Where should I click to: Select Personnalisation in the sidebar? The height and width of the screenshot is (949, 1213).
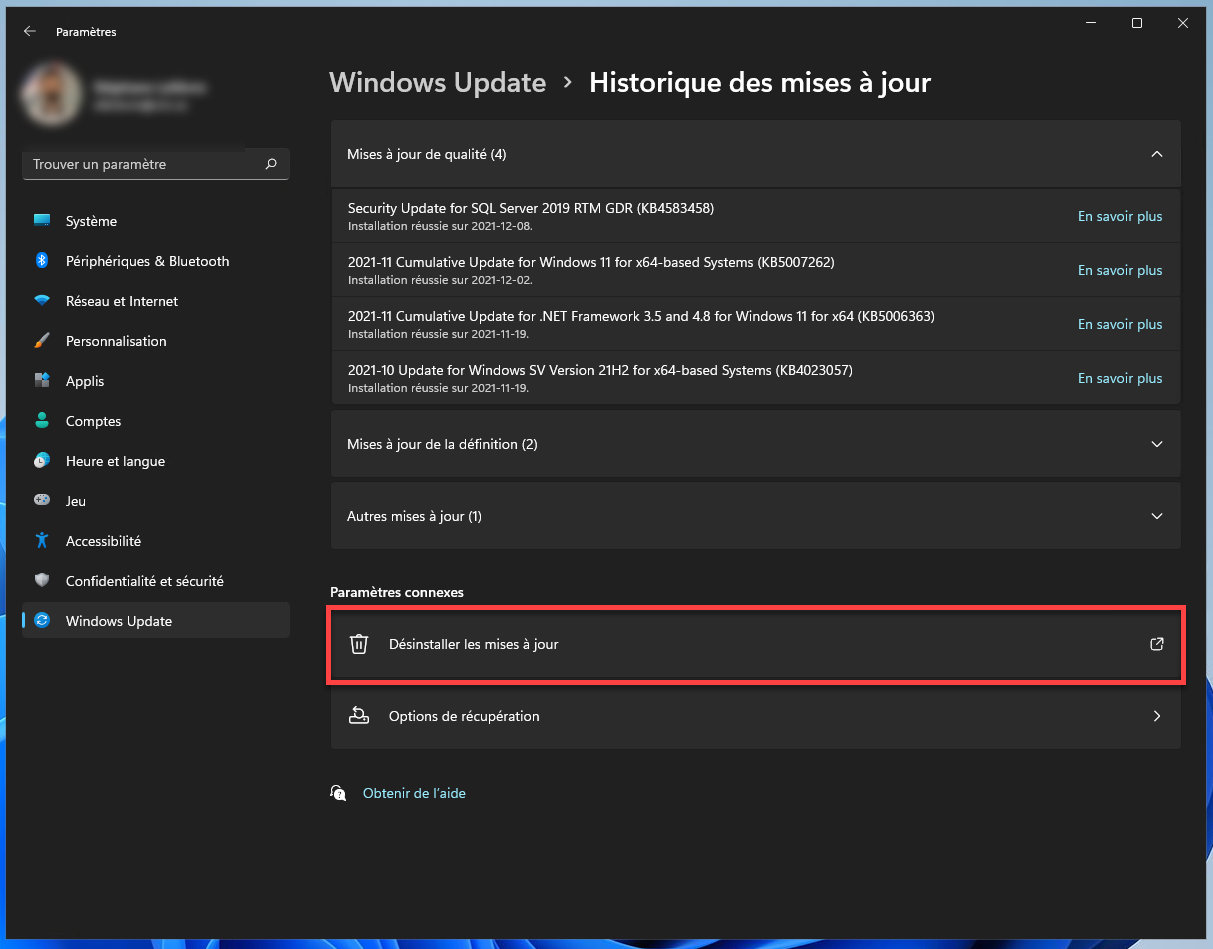(156, 341)
